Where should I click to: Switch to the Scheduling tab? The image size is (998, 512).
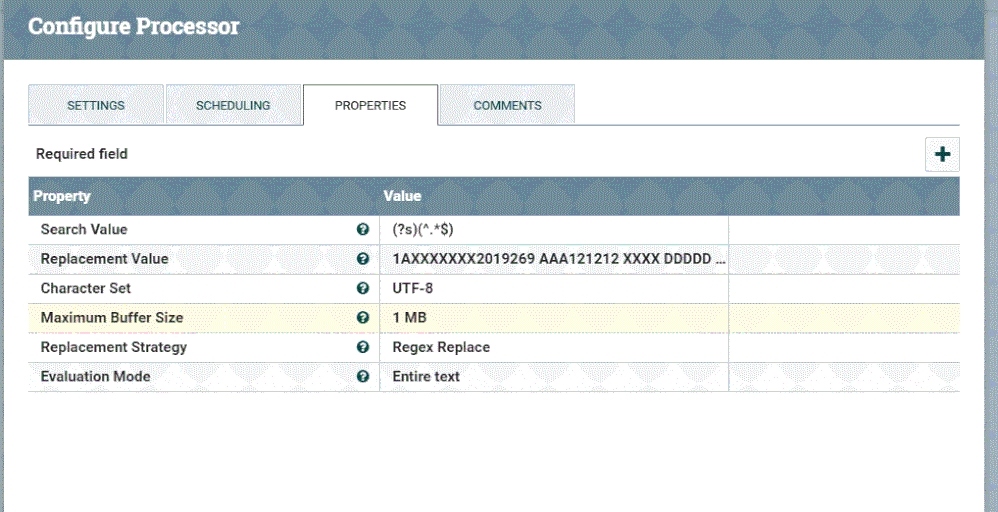click(233, 105)
